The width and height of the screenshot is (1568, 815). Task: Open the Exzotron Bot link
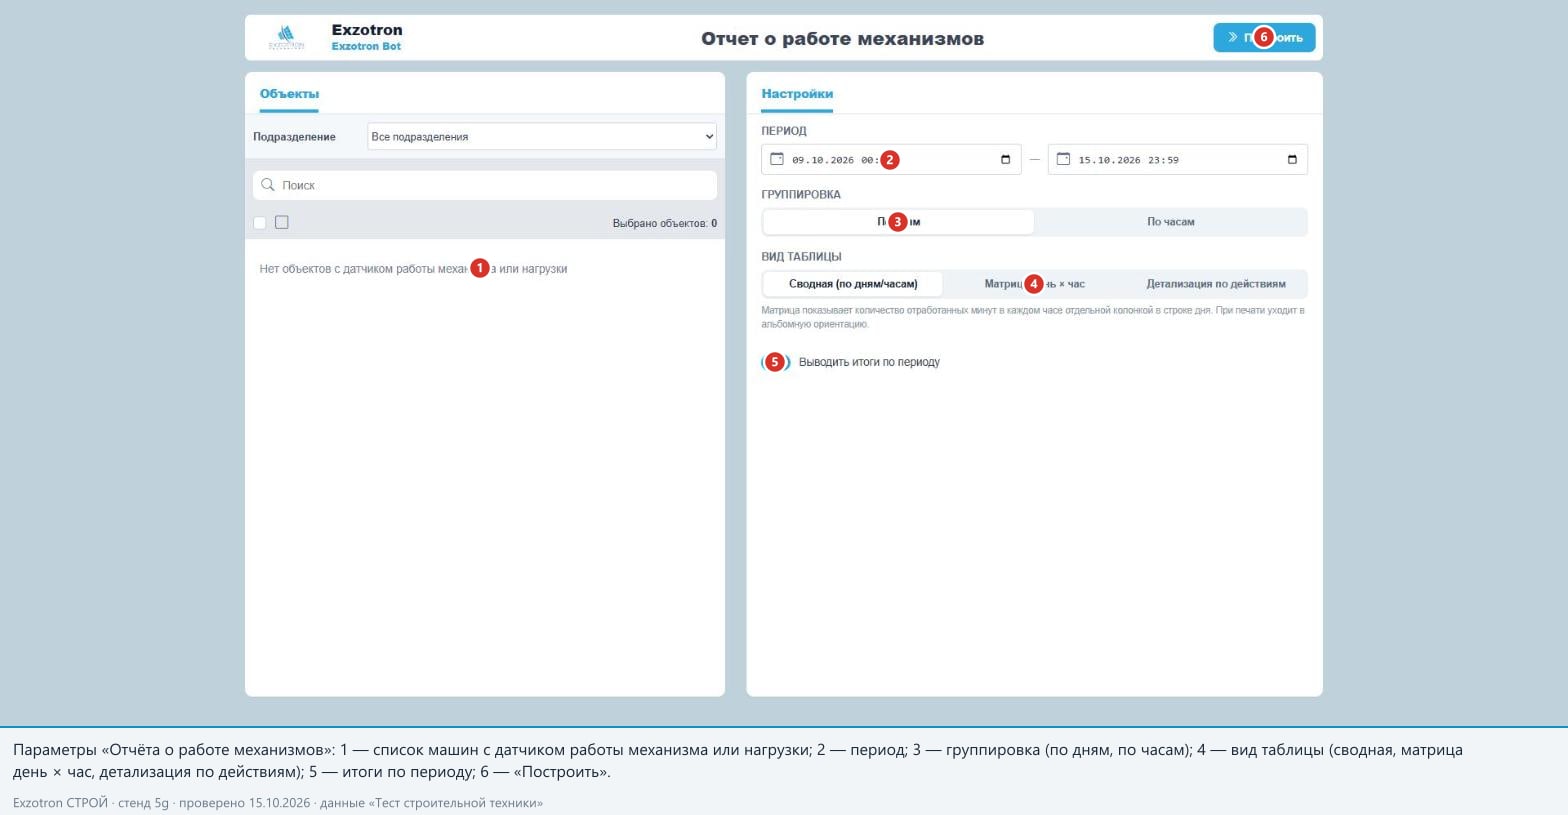[366, 47]
